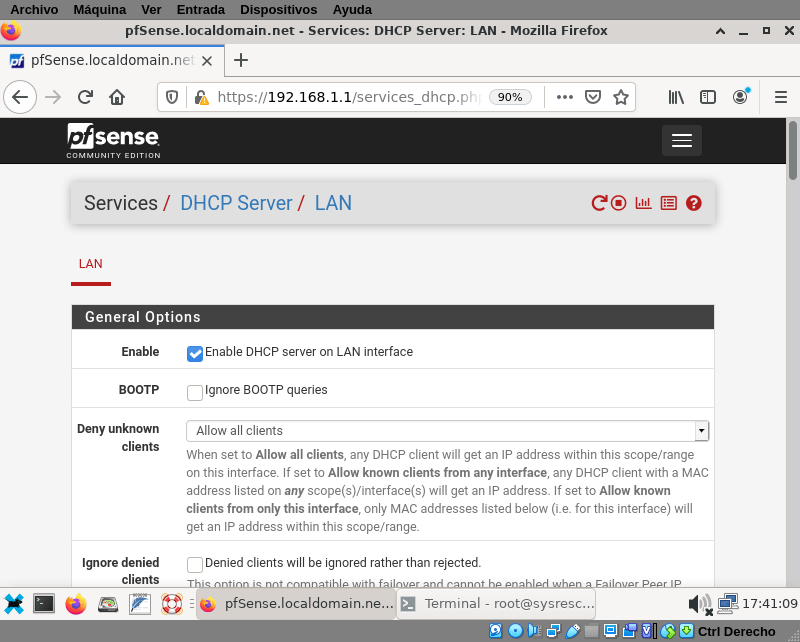Open the Máquina menu
Viewport: 800px width, 642px height.
click(x=99, y=10)
